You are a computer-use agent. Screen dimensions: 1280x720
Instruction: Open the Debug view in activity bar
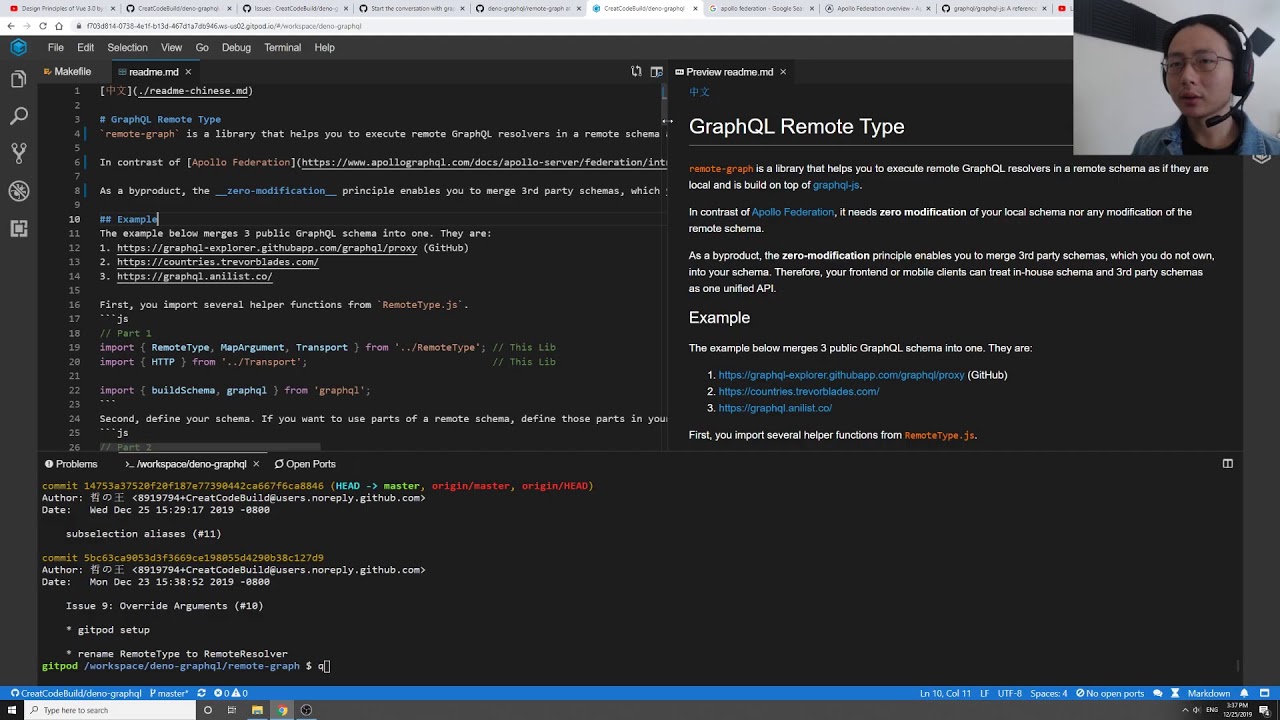point(18,190)
